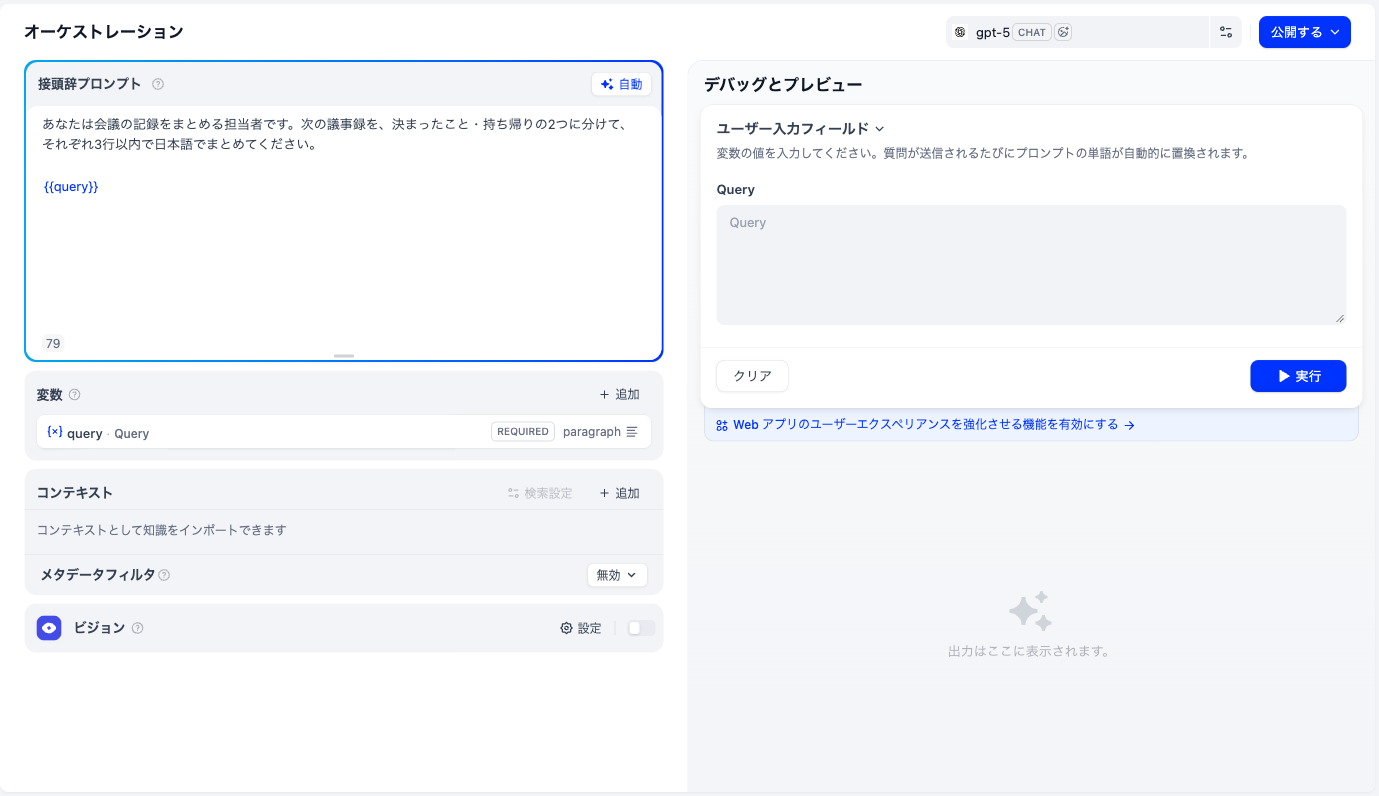The height and width of the screenshot is (796, 1379).
Task: Click the help icon beside メタデータフィルタ
Action: [164, 575]
